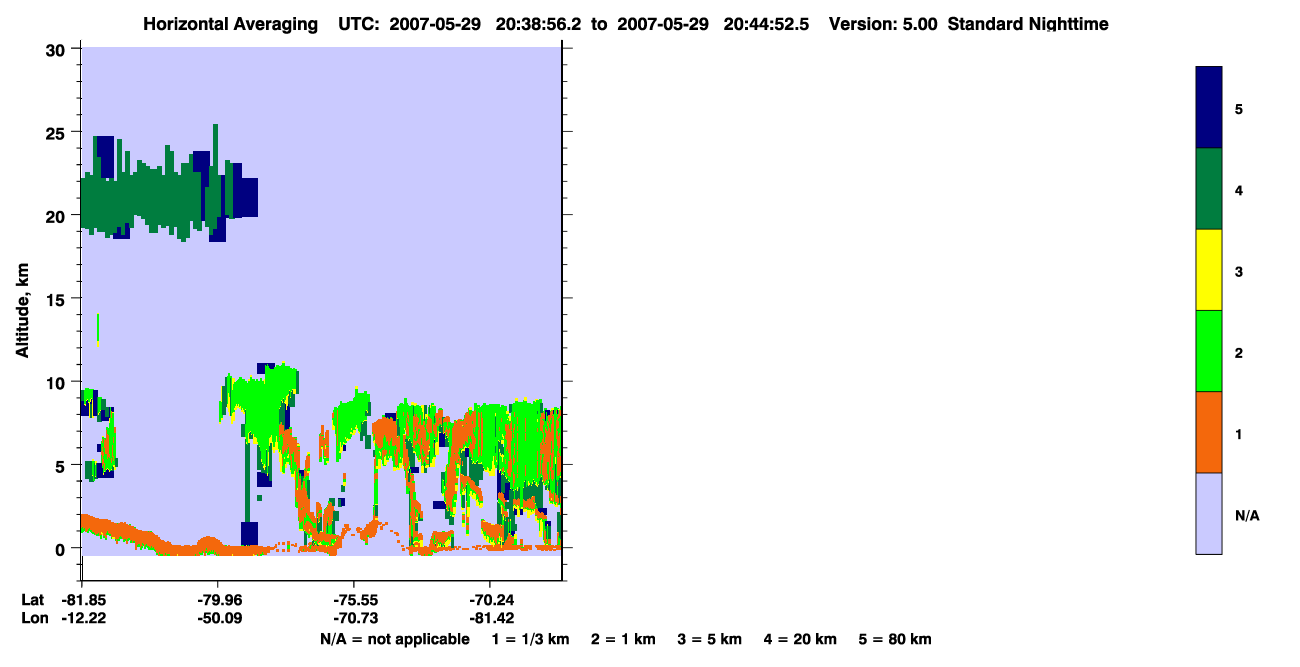Screen dimensions: 1300x667
Task: Click the 'Lon' row label
Action: tap(33, 618)
